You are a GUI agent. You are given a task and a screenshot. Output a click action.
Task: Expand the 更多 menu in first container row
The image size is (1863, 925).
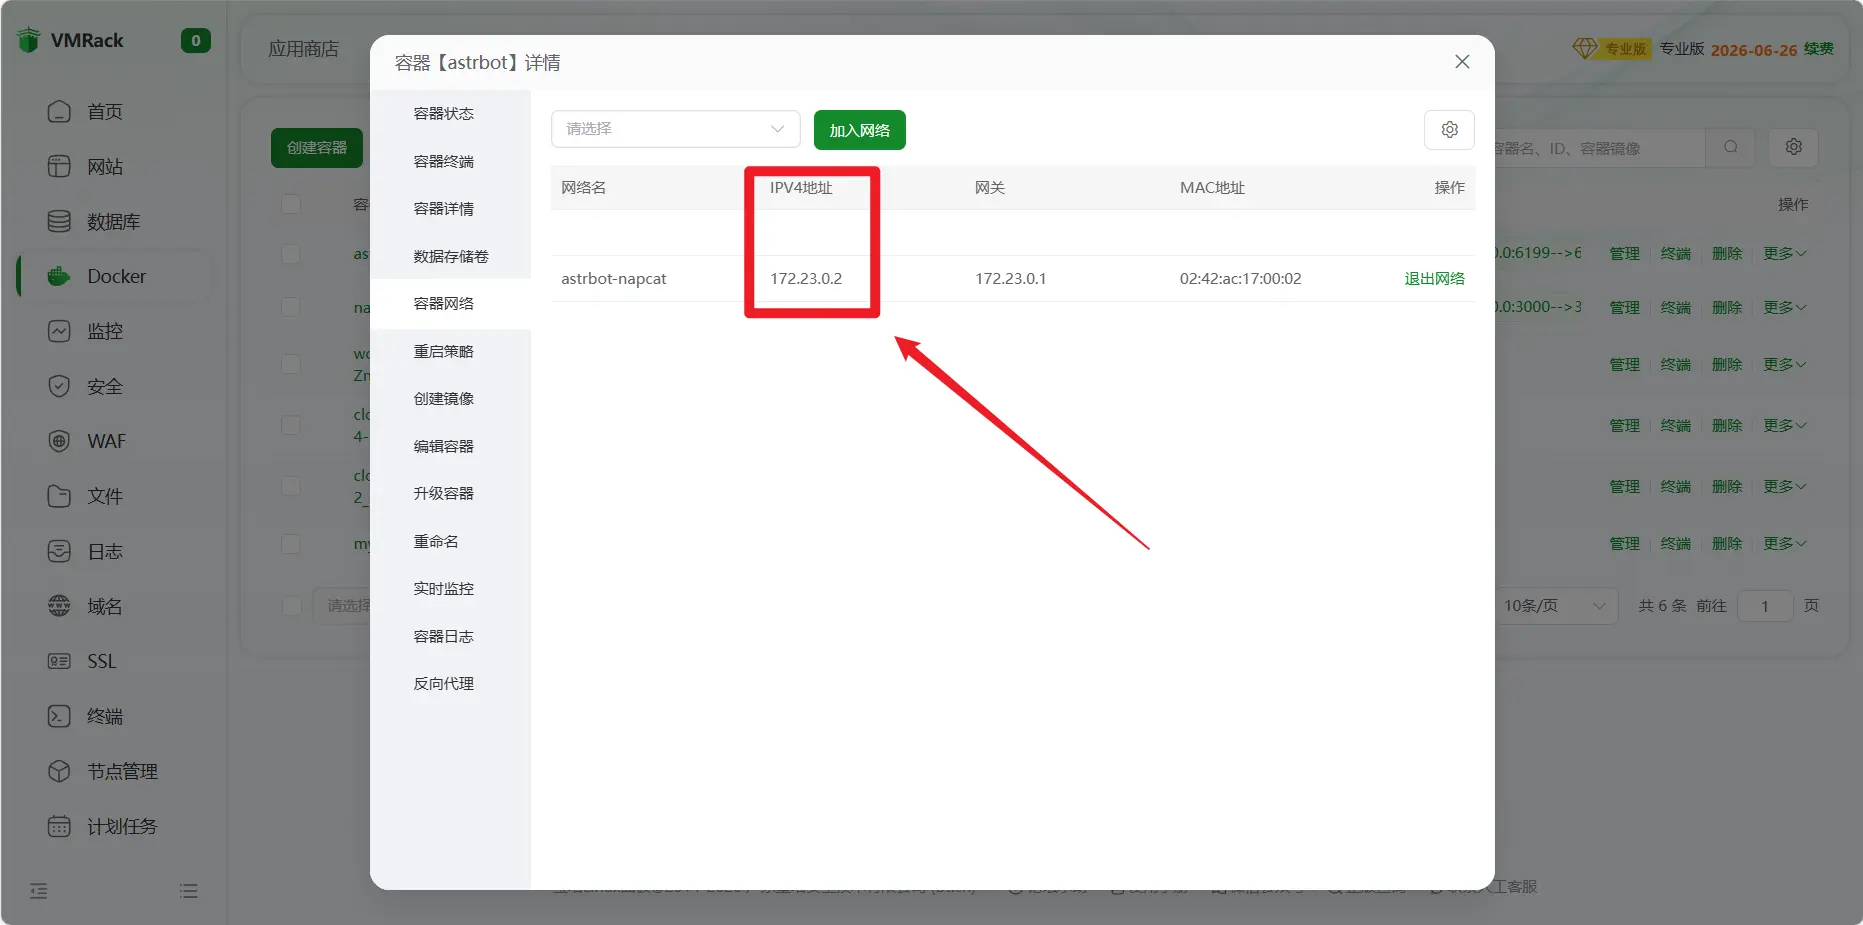pyautogui.click(x=1784, y=254)
